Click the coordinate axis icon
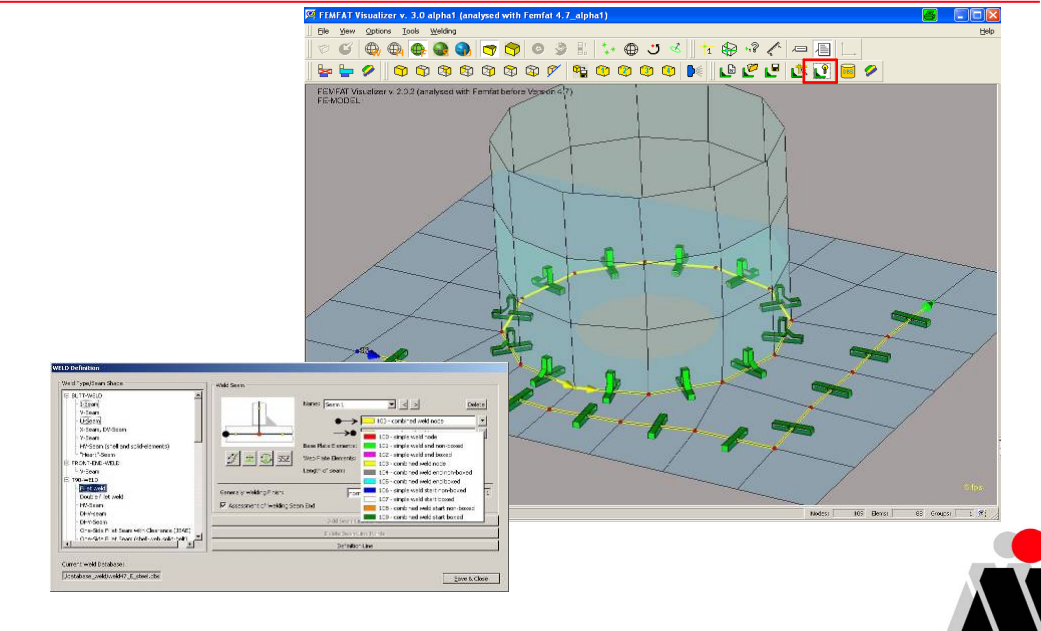 [848, 49]
